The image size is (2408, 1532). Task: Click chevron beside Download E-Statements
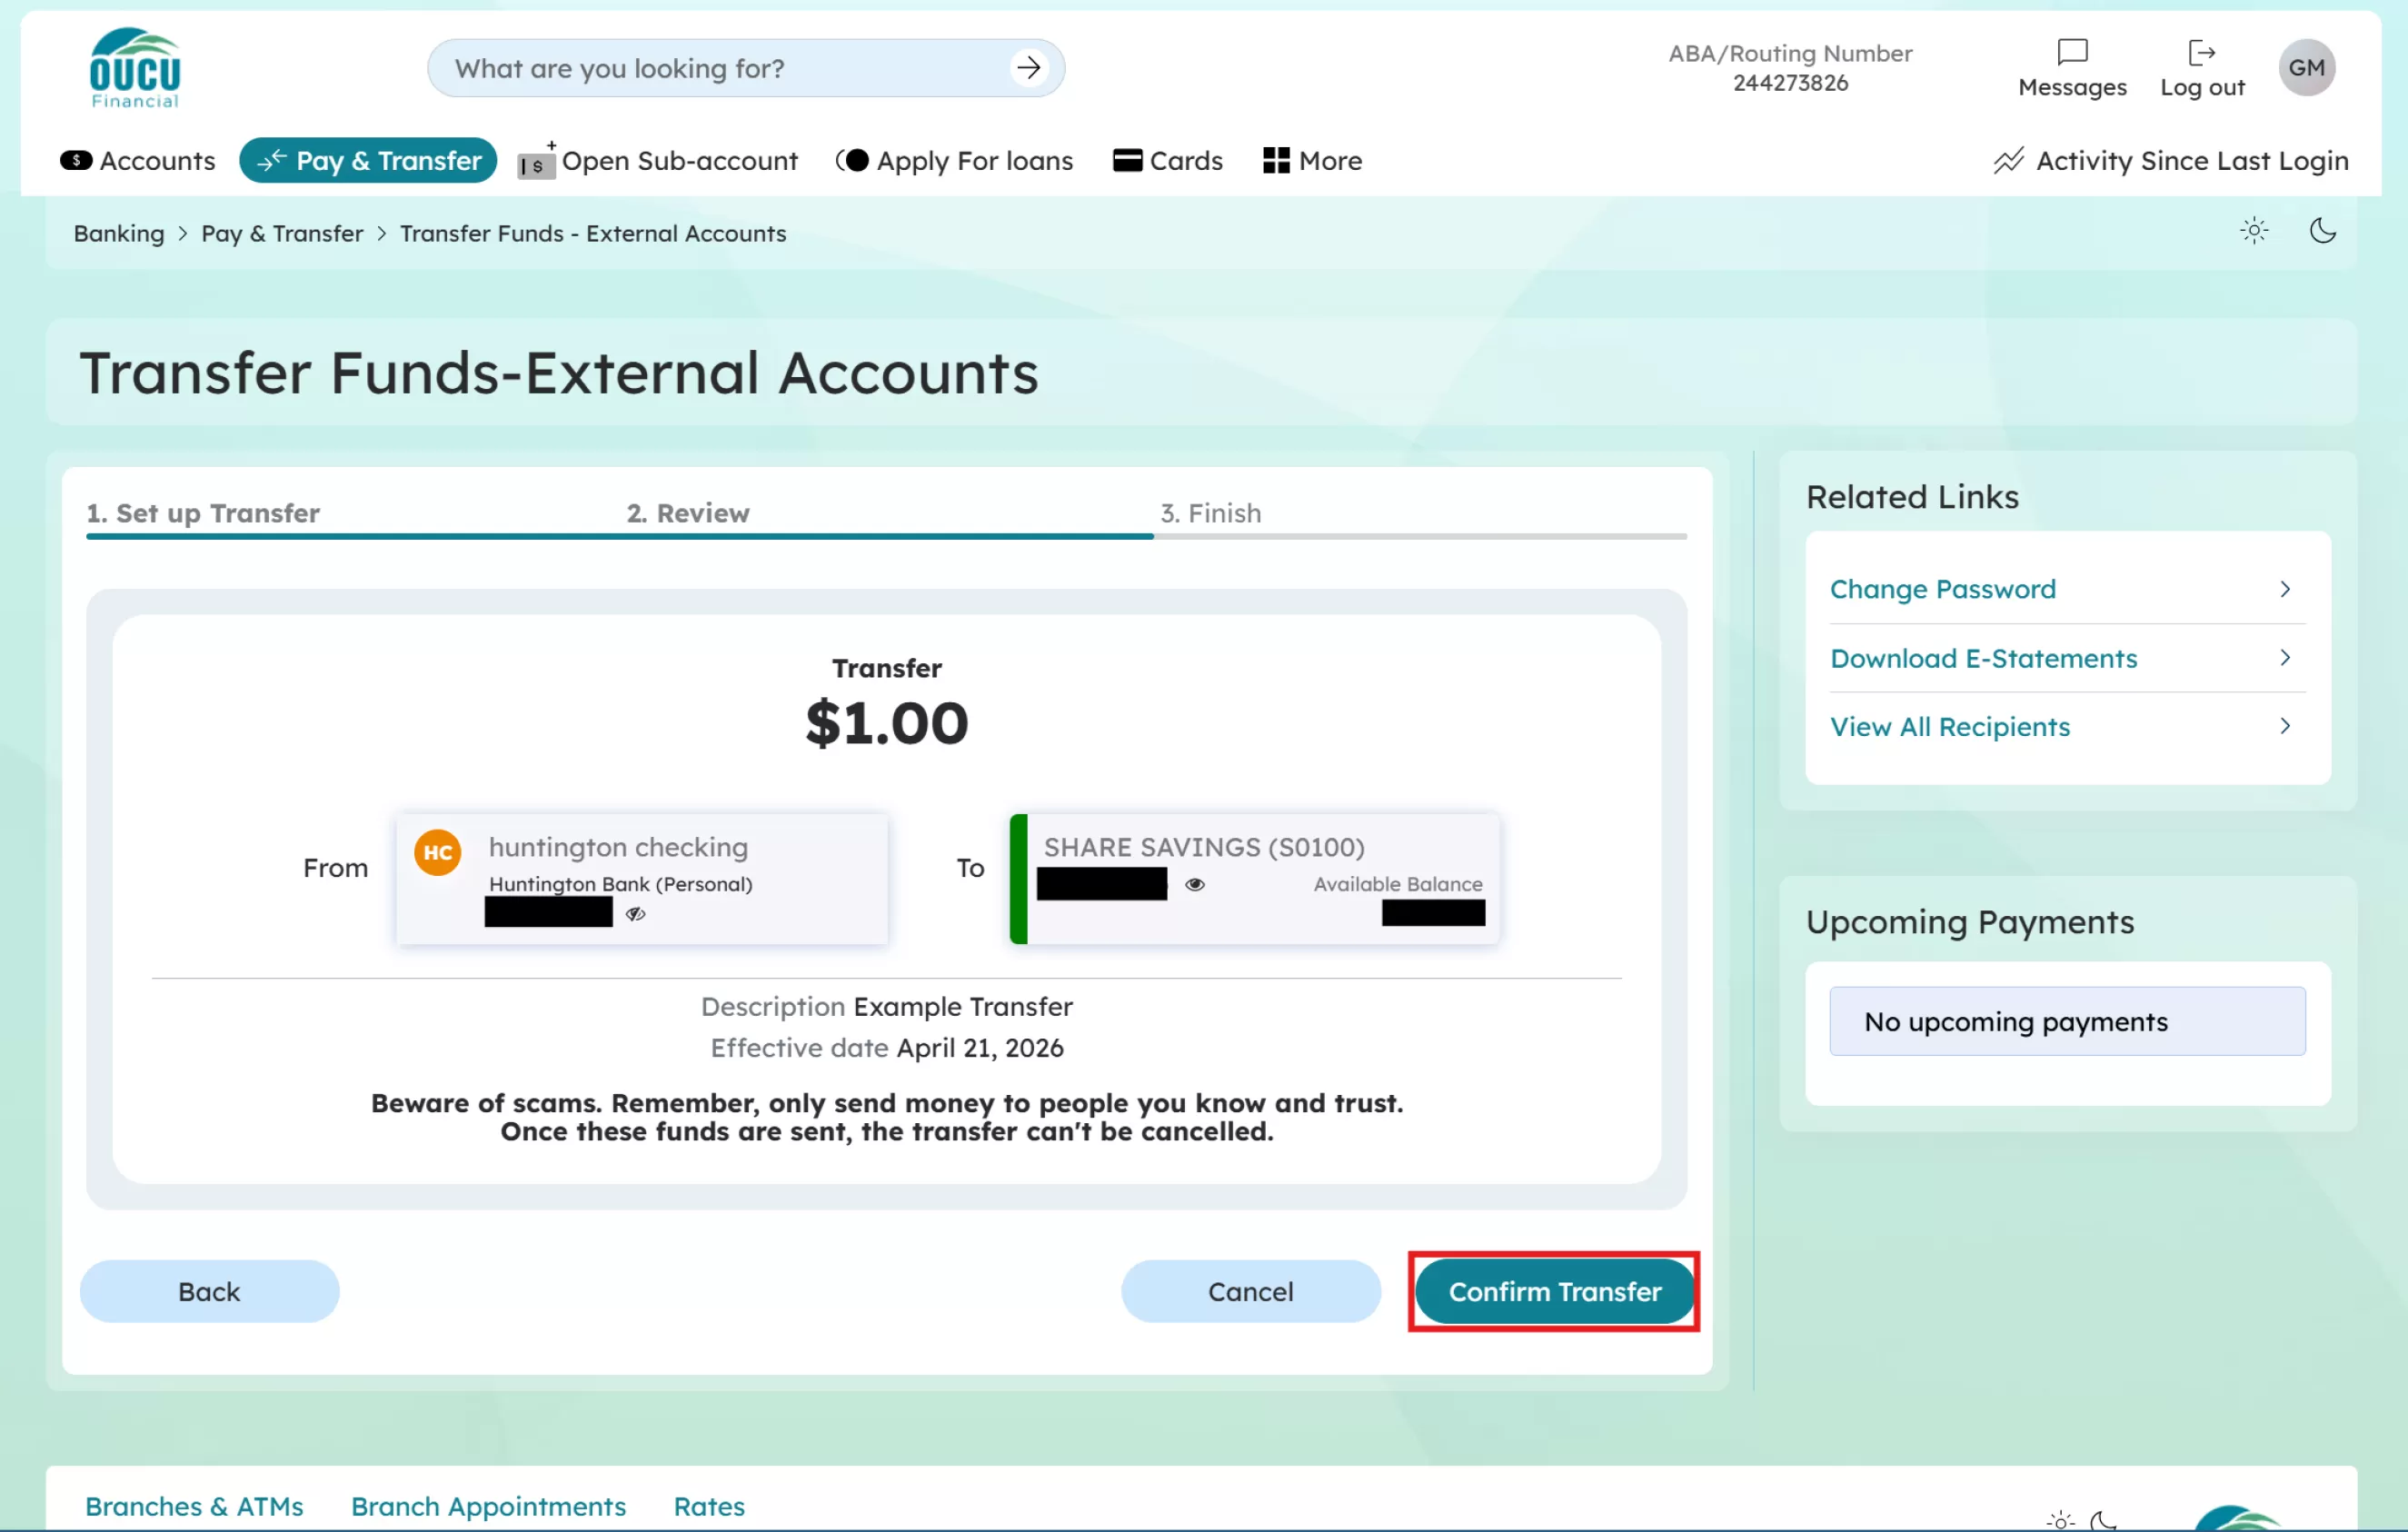point(2285,657)
